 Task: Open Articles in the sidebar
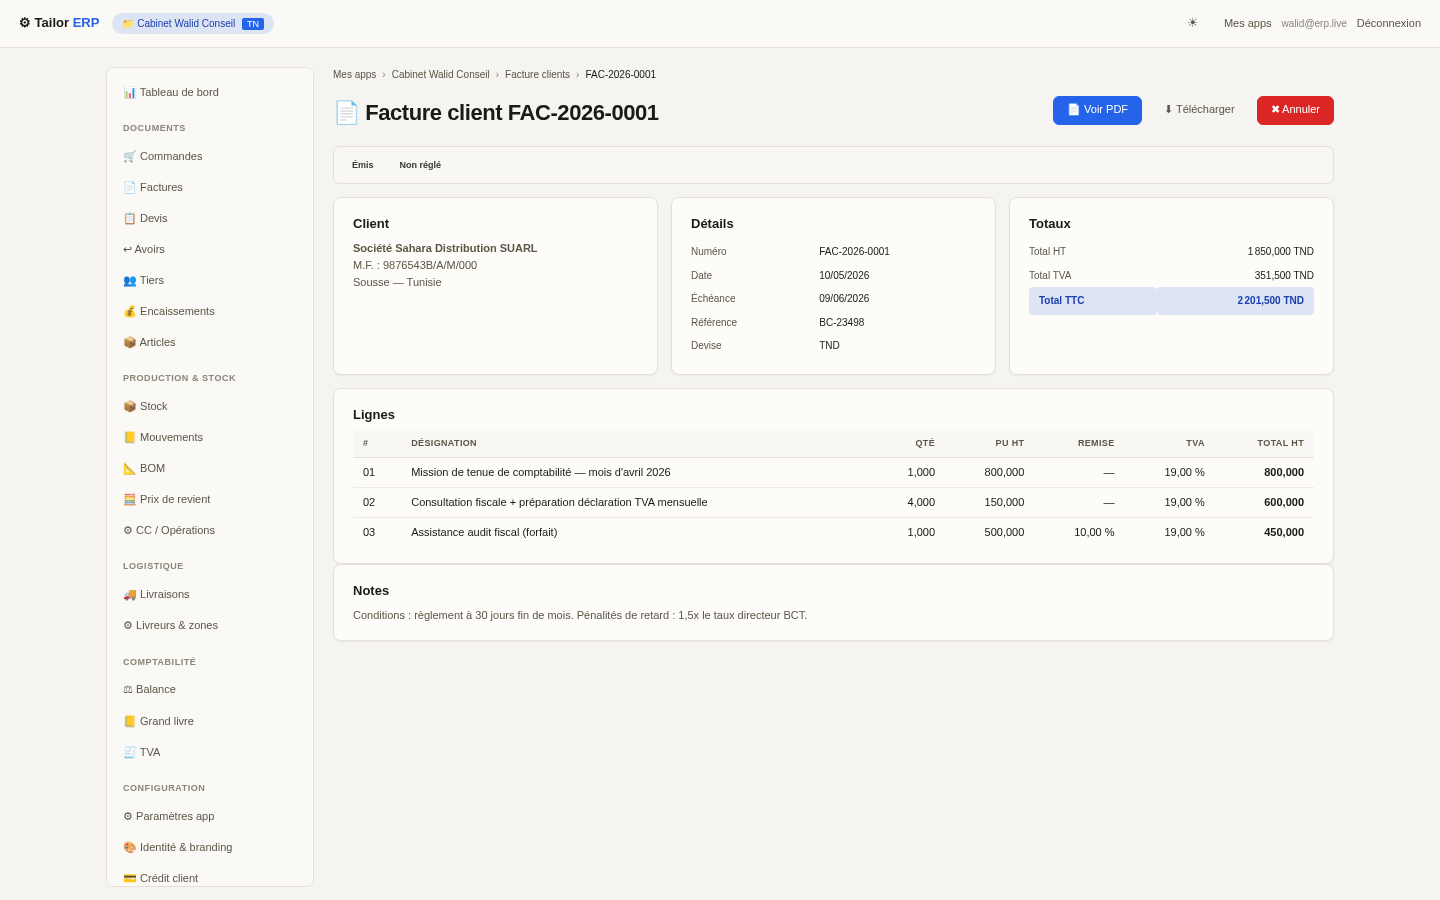click(210, 342)
